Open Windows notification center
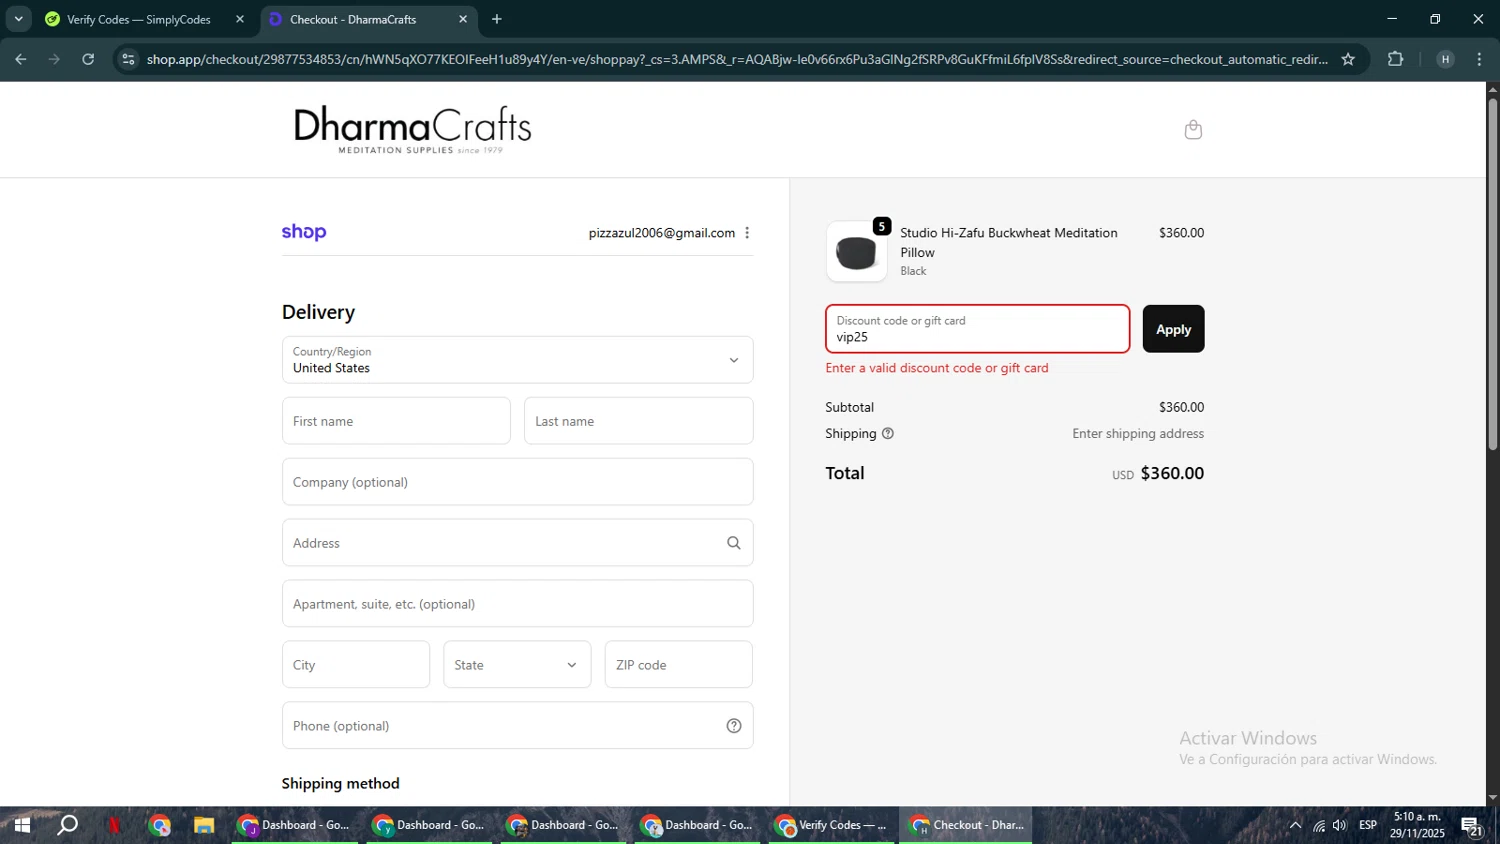 (1472, 826)
